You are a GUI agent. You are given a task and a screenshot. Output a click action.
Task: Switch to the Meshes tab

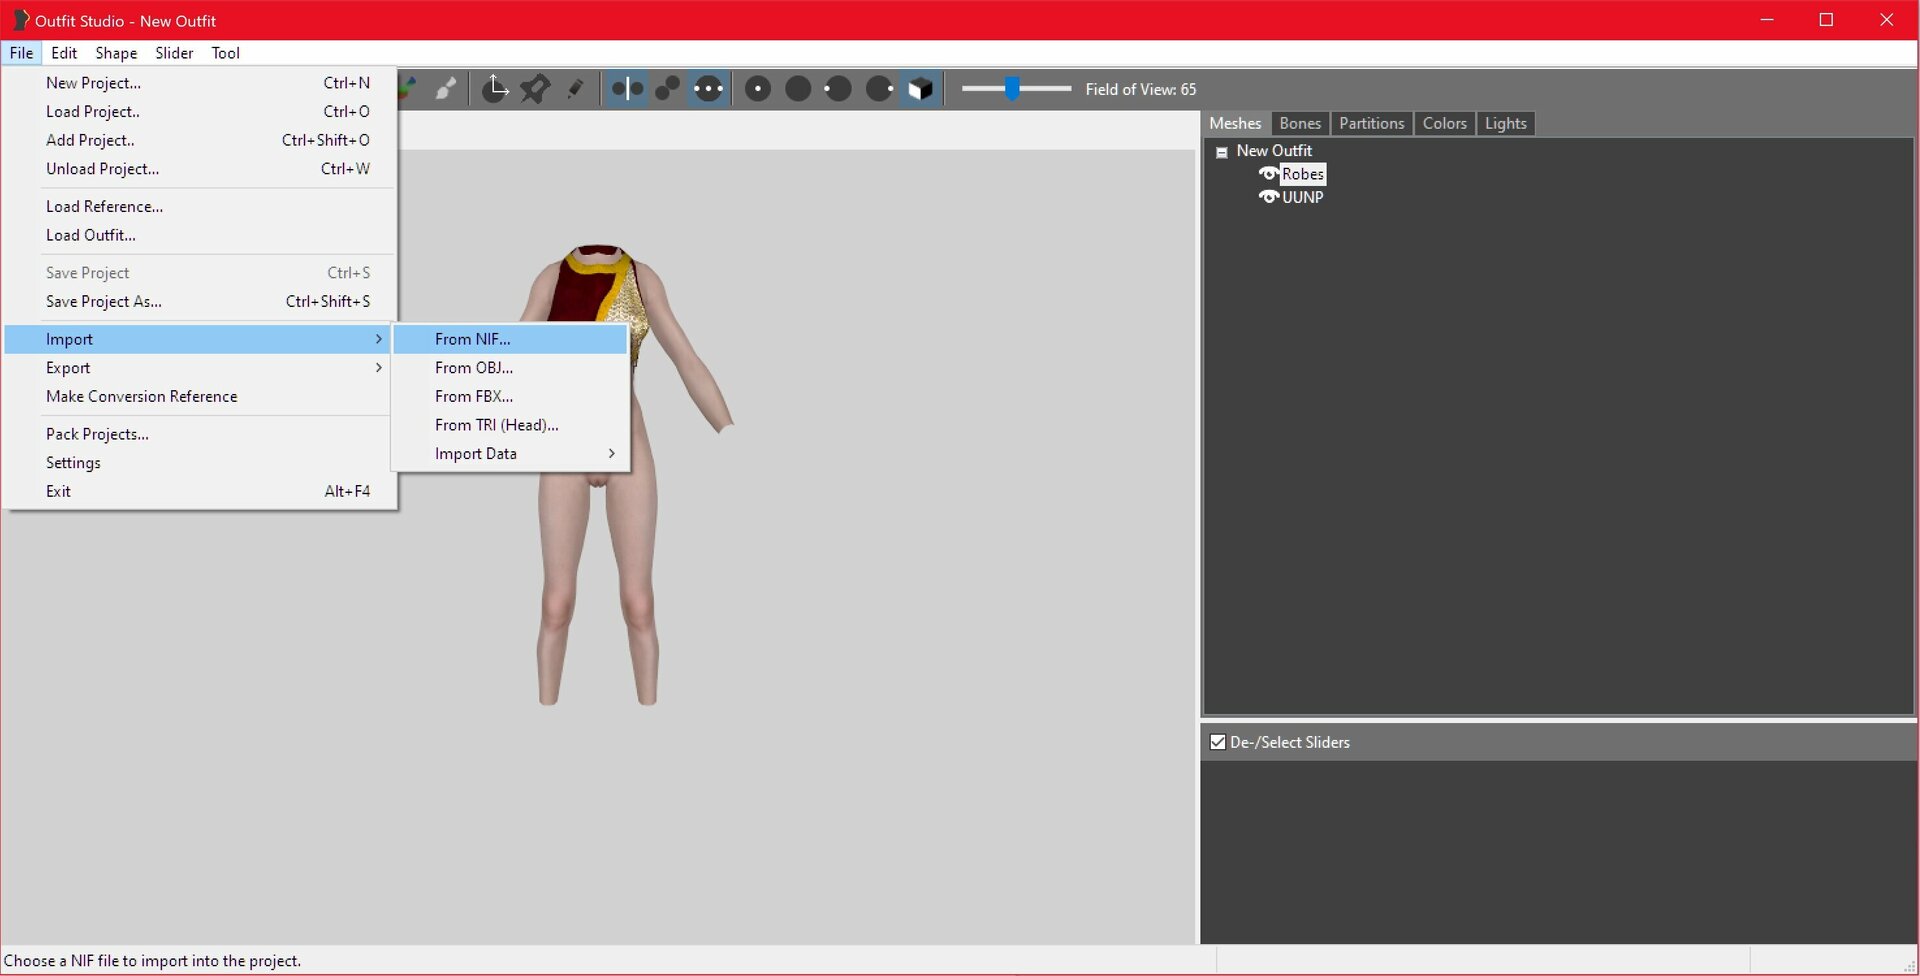click(1235, 123)
